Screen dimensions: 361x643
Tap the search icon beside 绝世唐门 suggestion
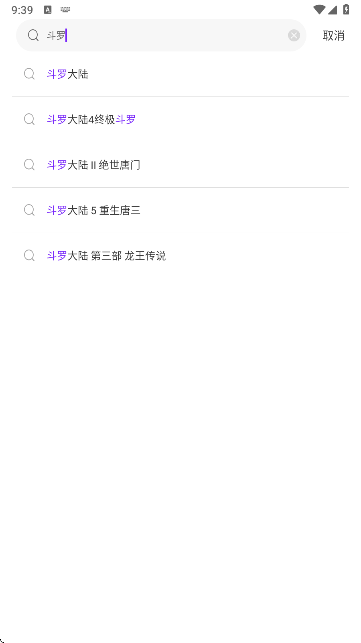29,165
